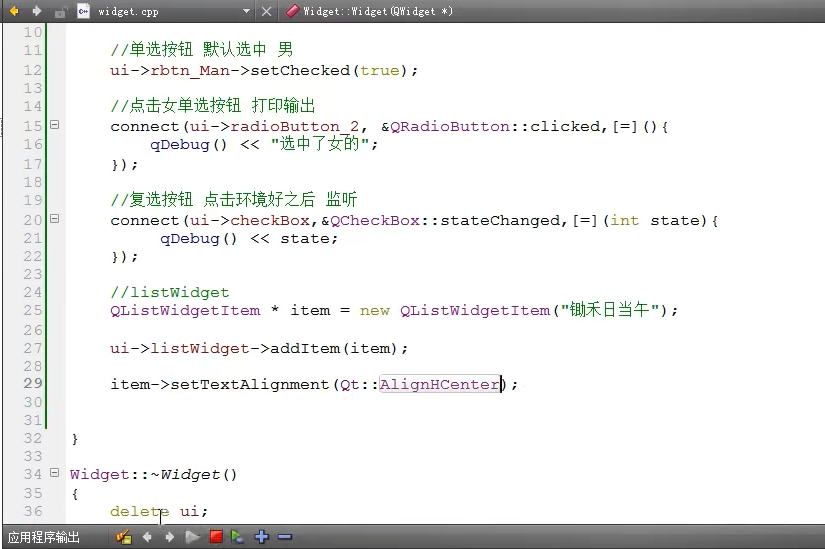Click addItem on line 27
This screenshot has width=825, height=549.
pyautogui.click(x=305, y=348)
